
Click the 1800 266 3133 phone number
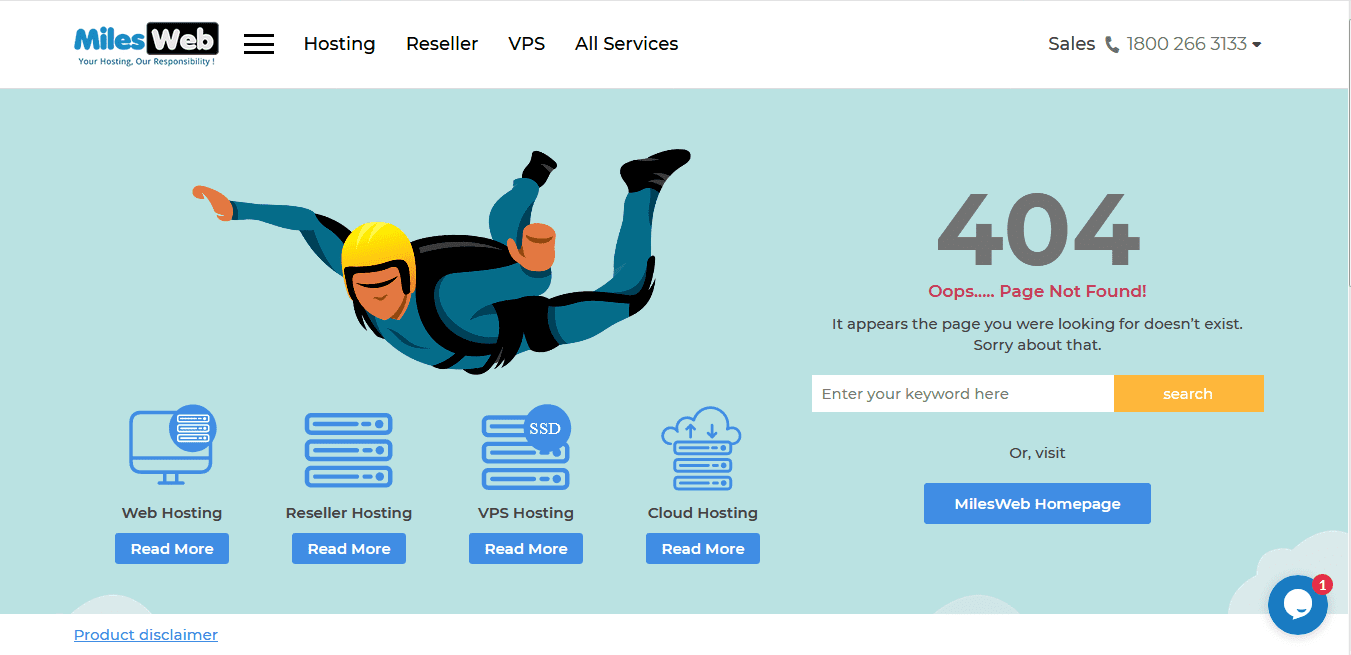click(1187, 44)
